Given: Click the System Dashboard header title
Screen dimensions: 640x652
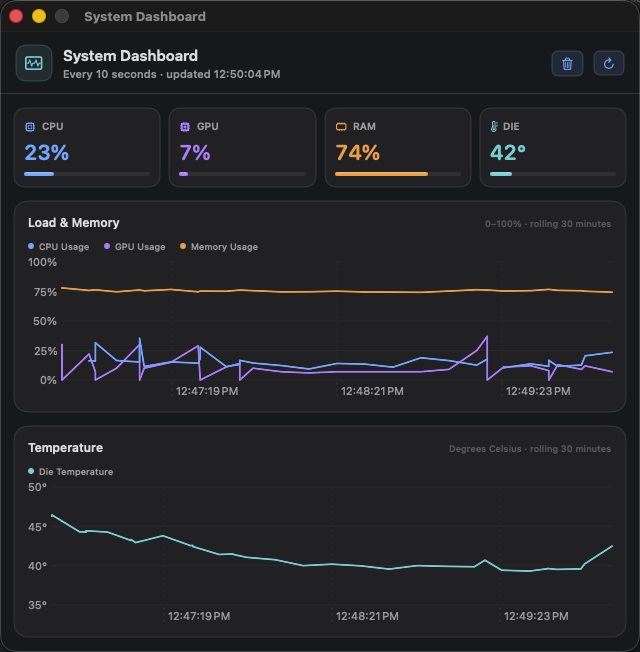Looking at the screenshot, I should click(130, 56).
